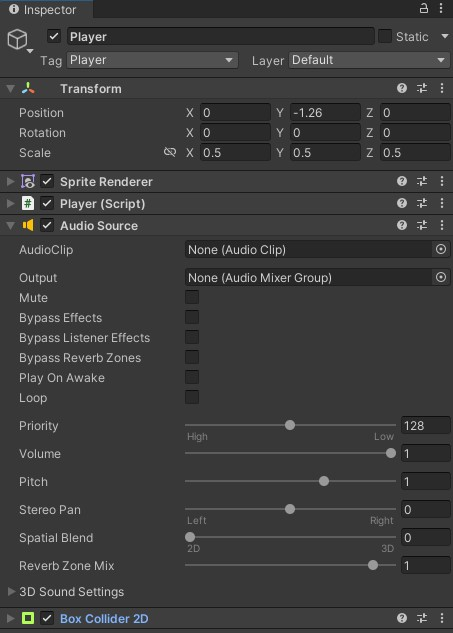The width and height of the screenshot is (453, 633).
Task: Tick the Loop checkbox
Action: tap(192, 397)
